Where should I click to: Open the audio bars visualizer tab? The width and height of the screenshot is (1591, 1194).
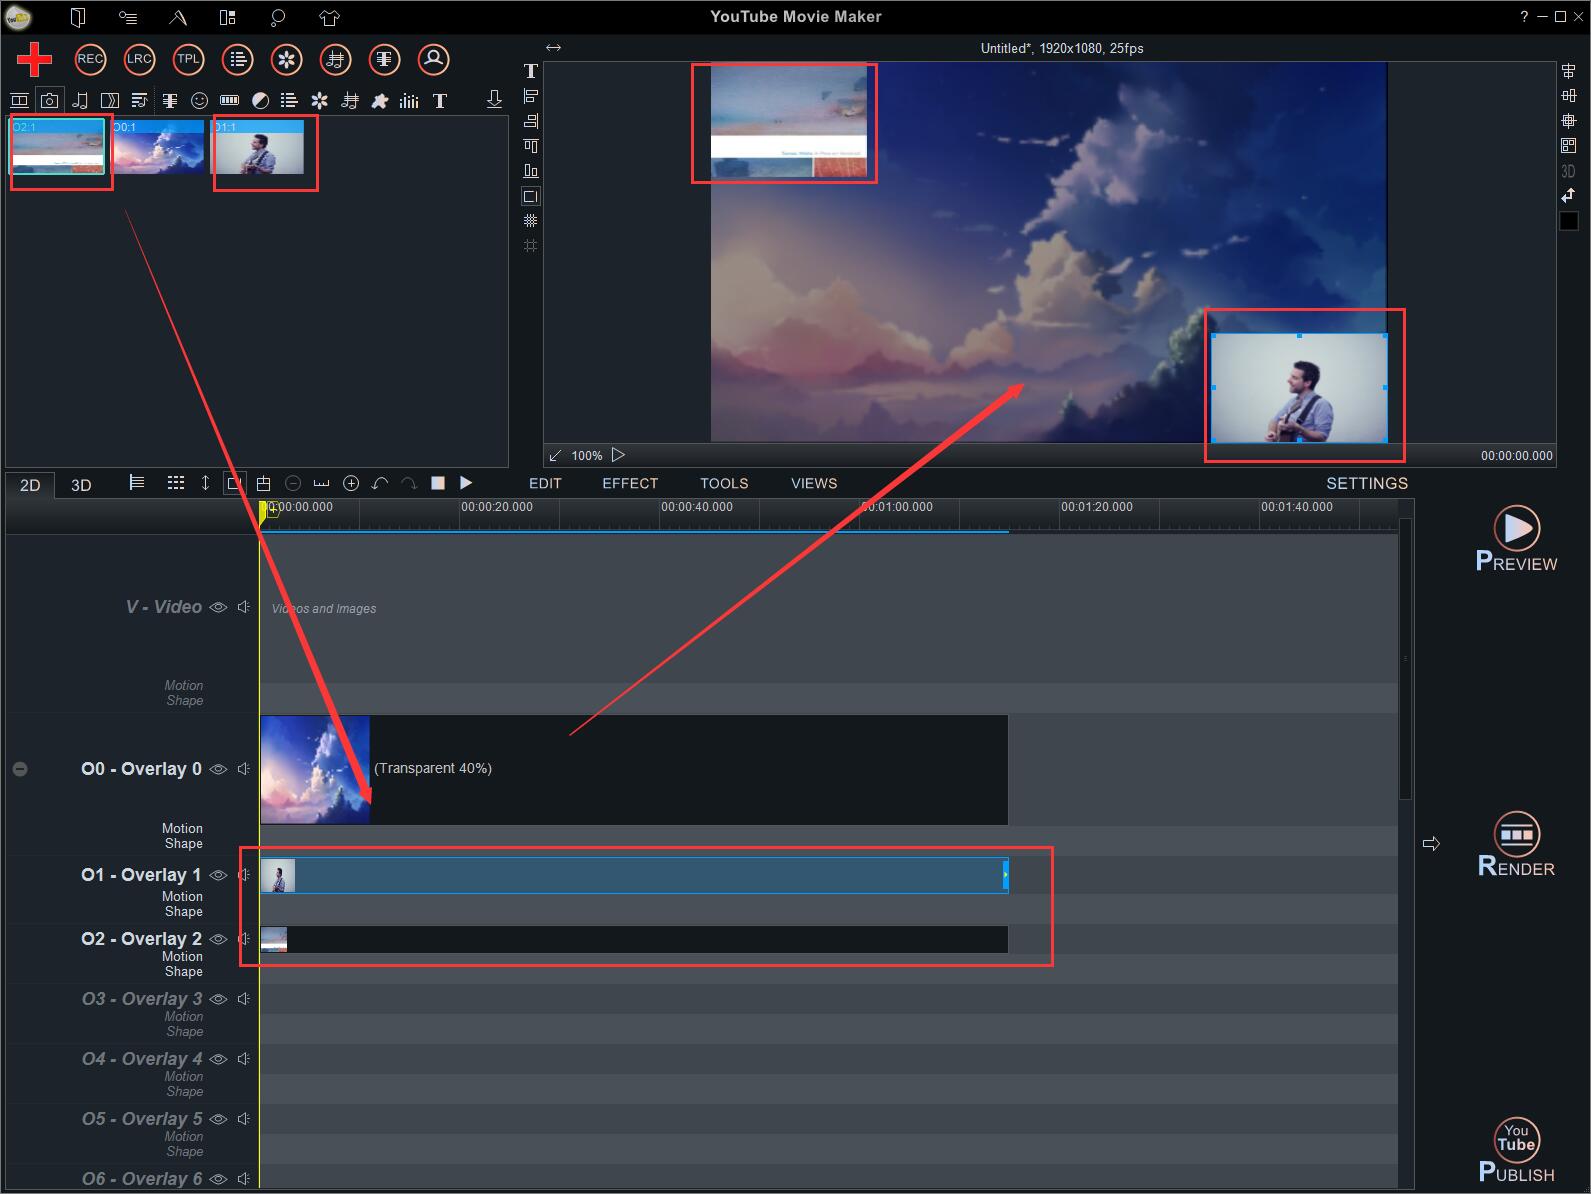tap(409, 100)
